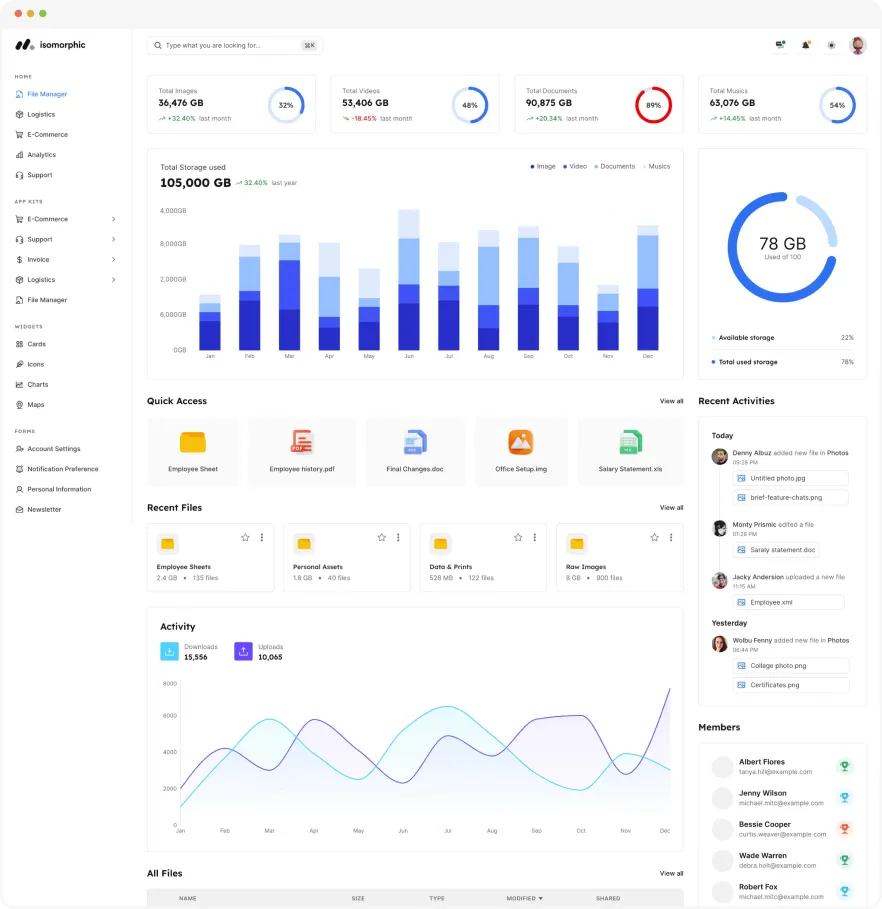This screenshot has width=882, height=909.
Task: Open Icons widget page
Action: click(30, 364)
